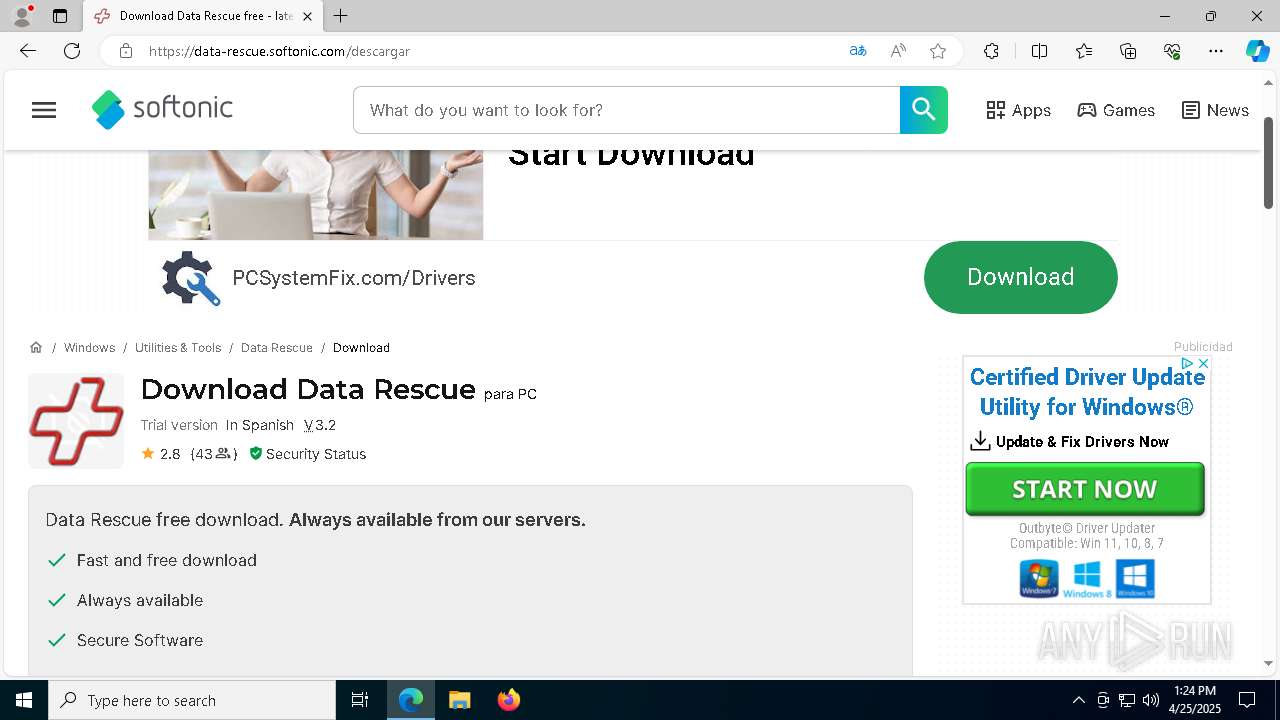Screen dimensions: 1280x720
Task: Click Certified Driver Update Utility ad headline
Action: click(1087, 392)
